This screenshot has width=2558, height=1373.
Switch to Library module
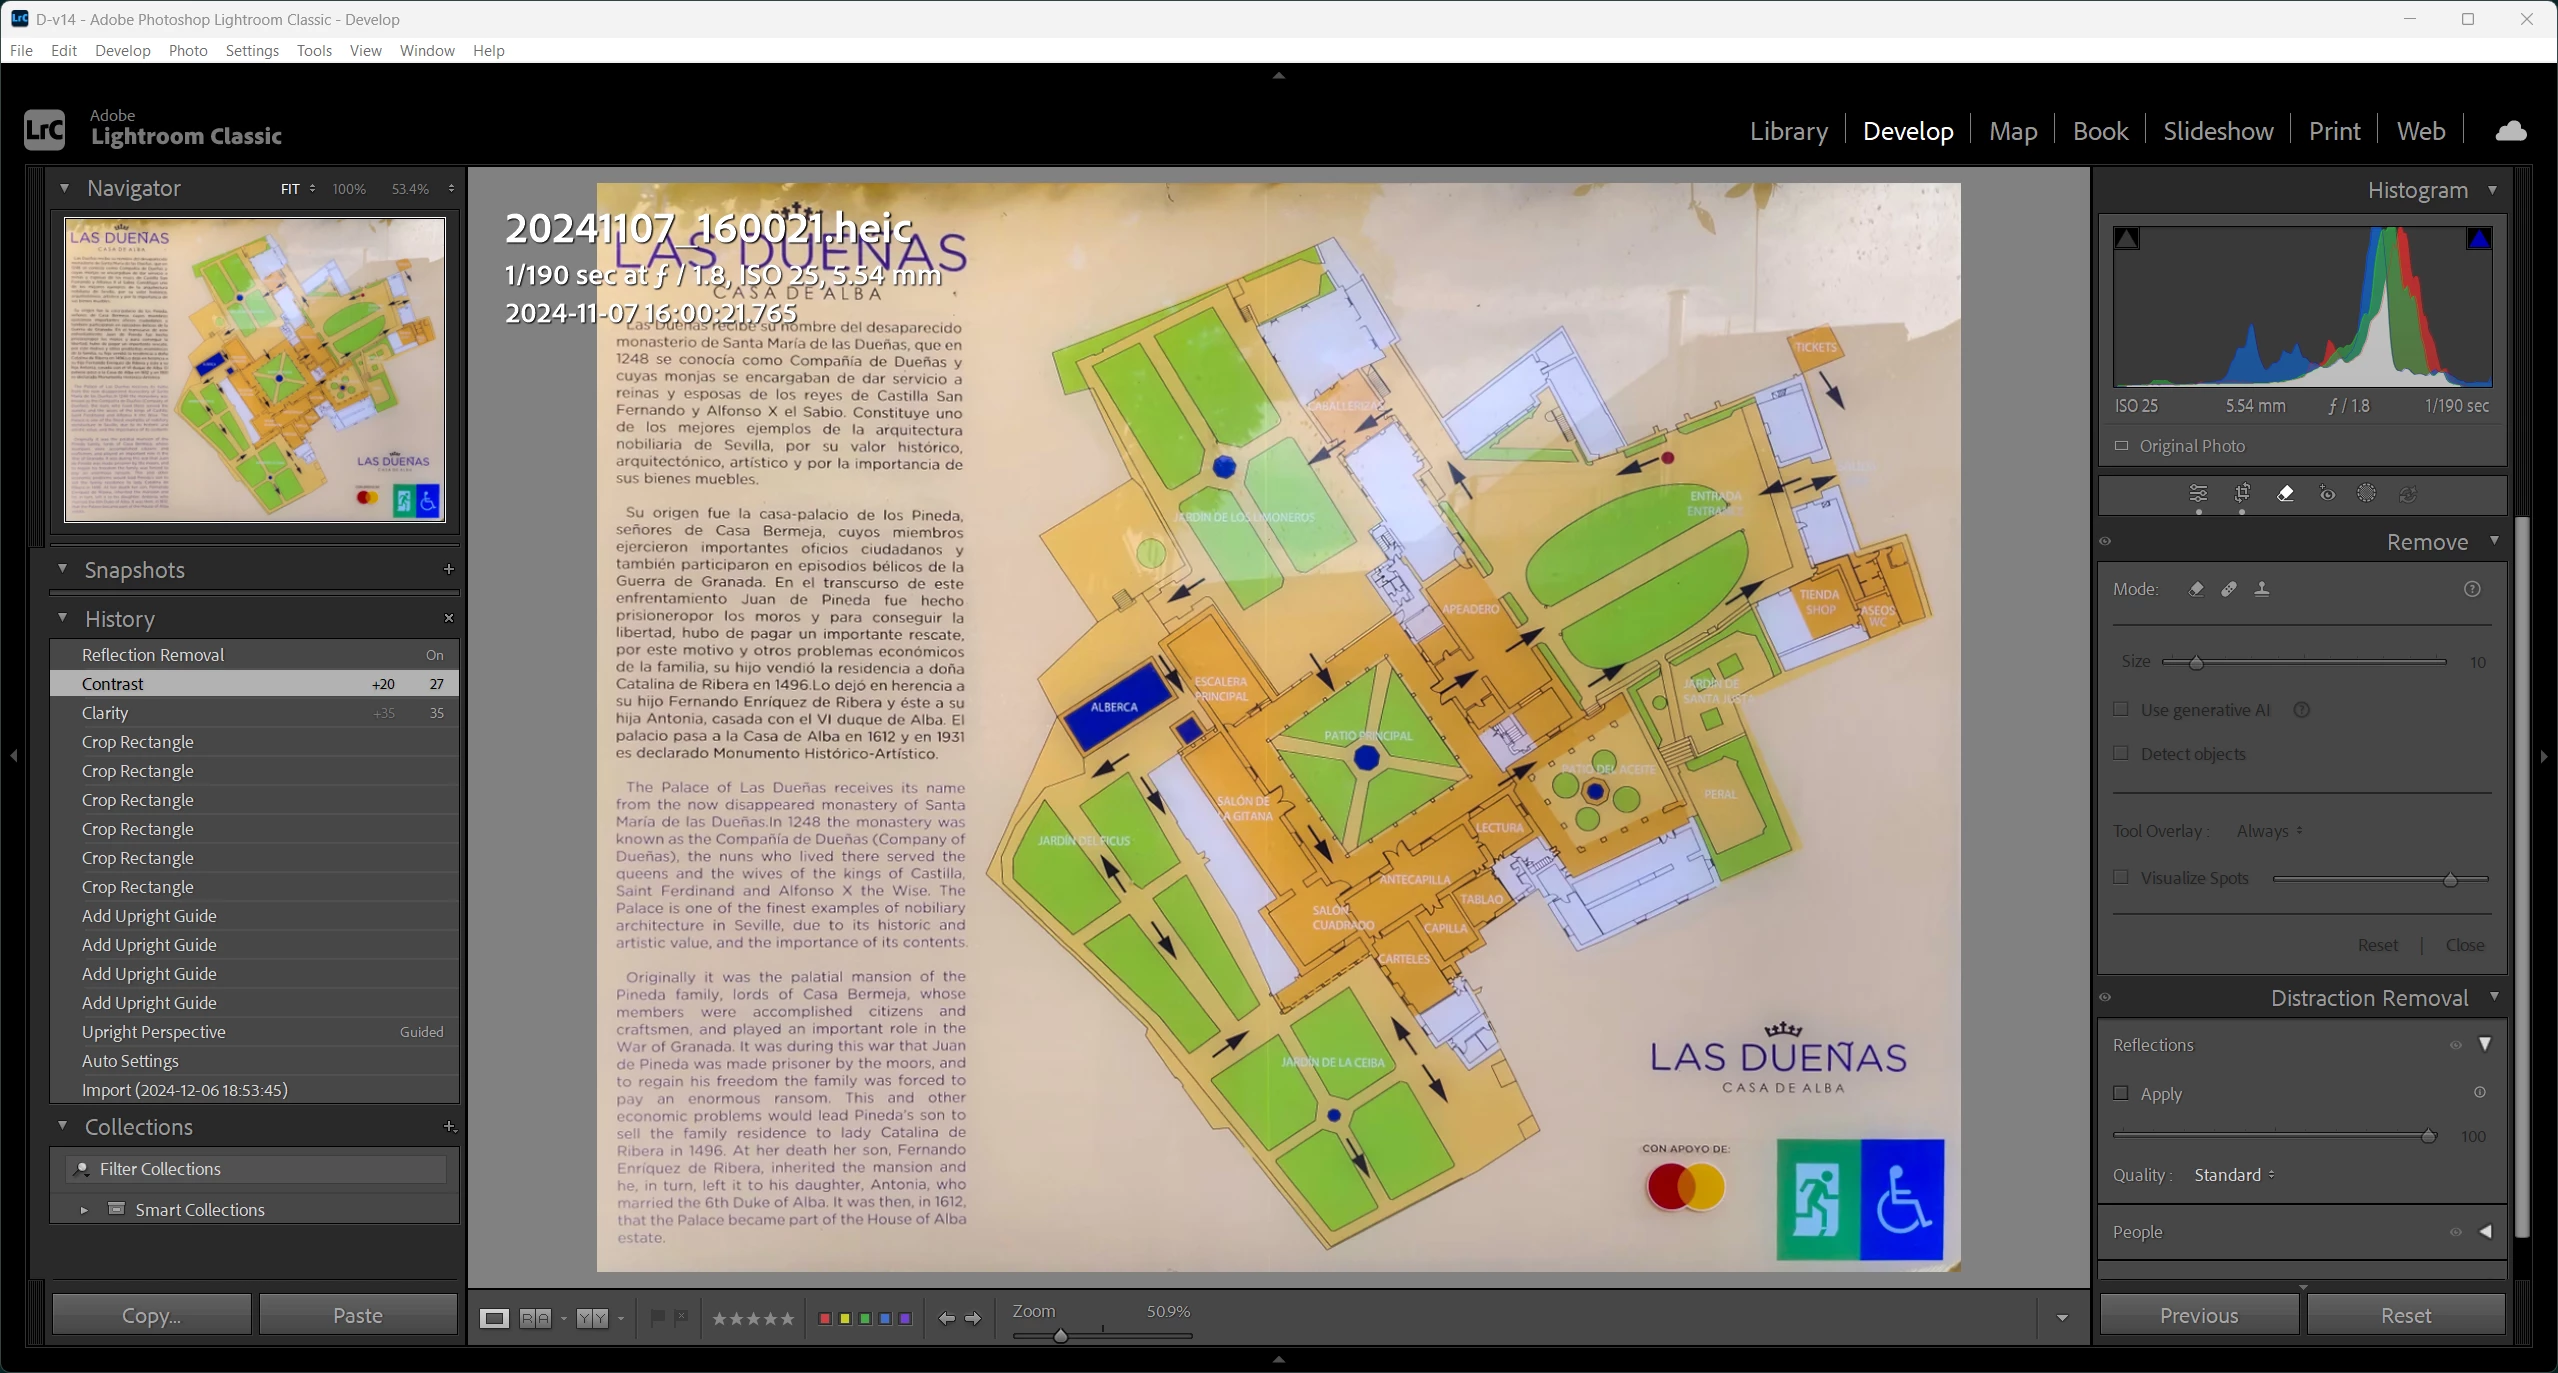1789,131
